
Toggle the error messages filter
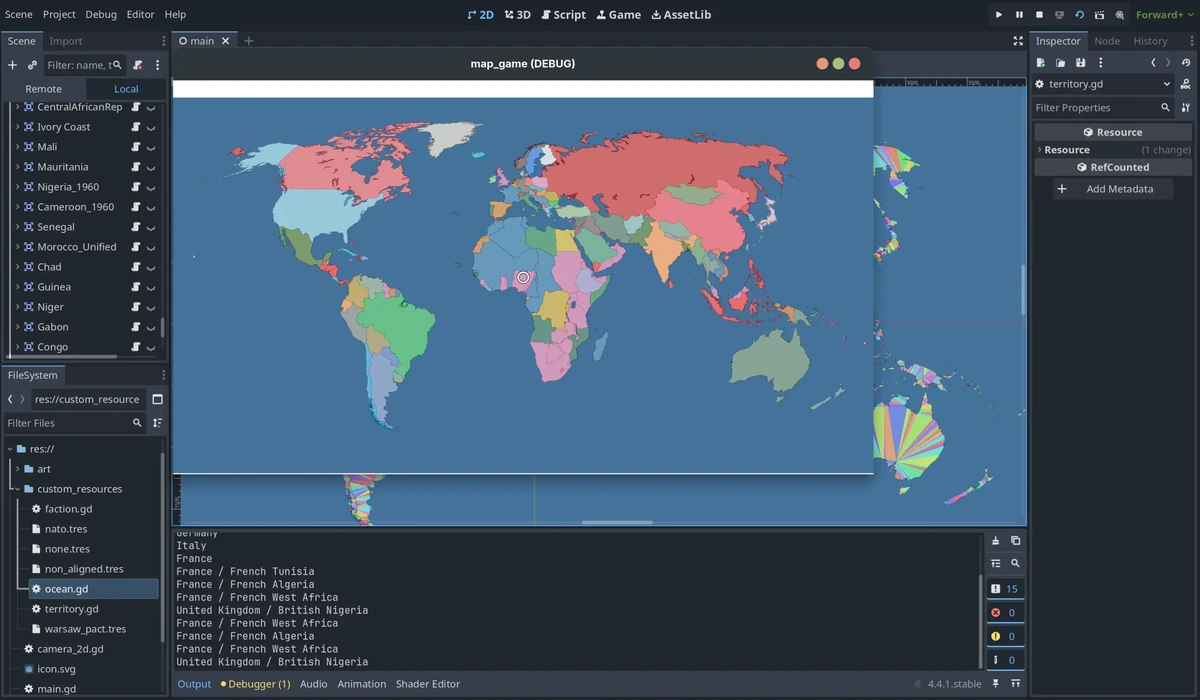pos(1004,613)
